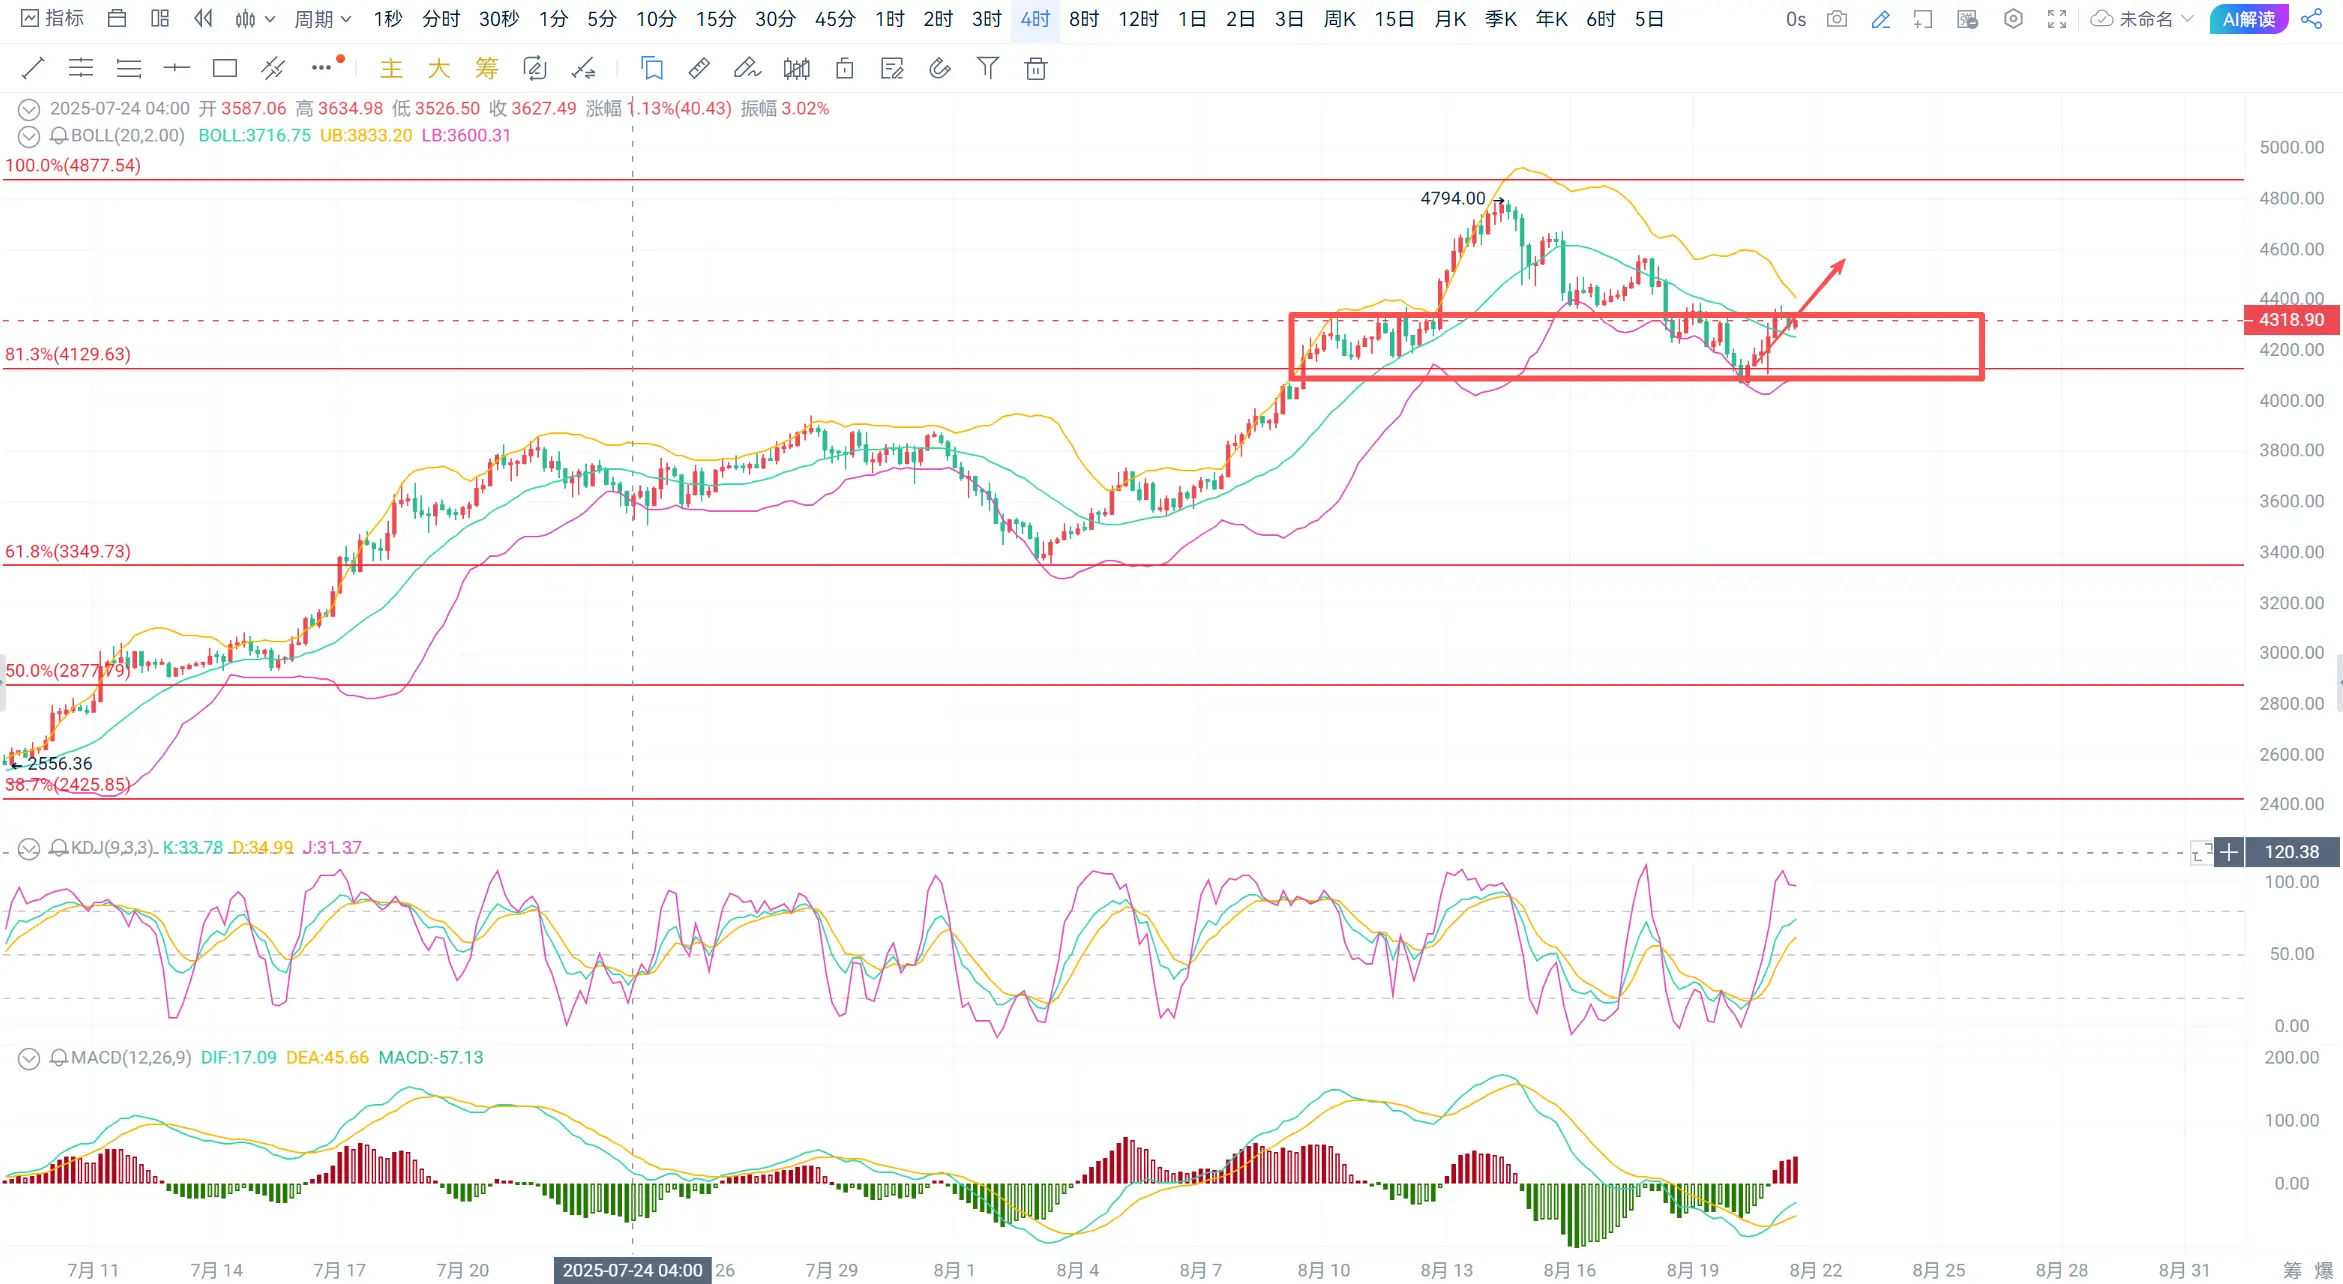2343x1284 pixels.
Task: Click the rewind replay icon
Action: pos(203,18)
